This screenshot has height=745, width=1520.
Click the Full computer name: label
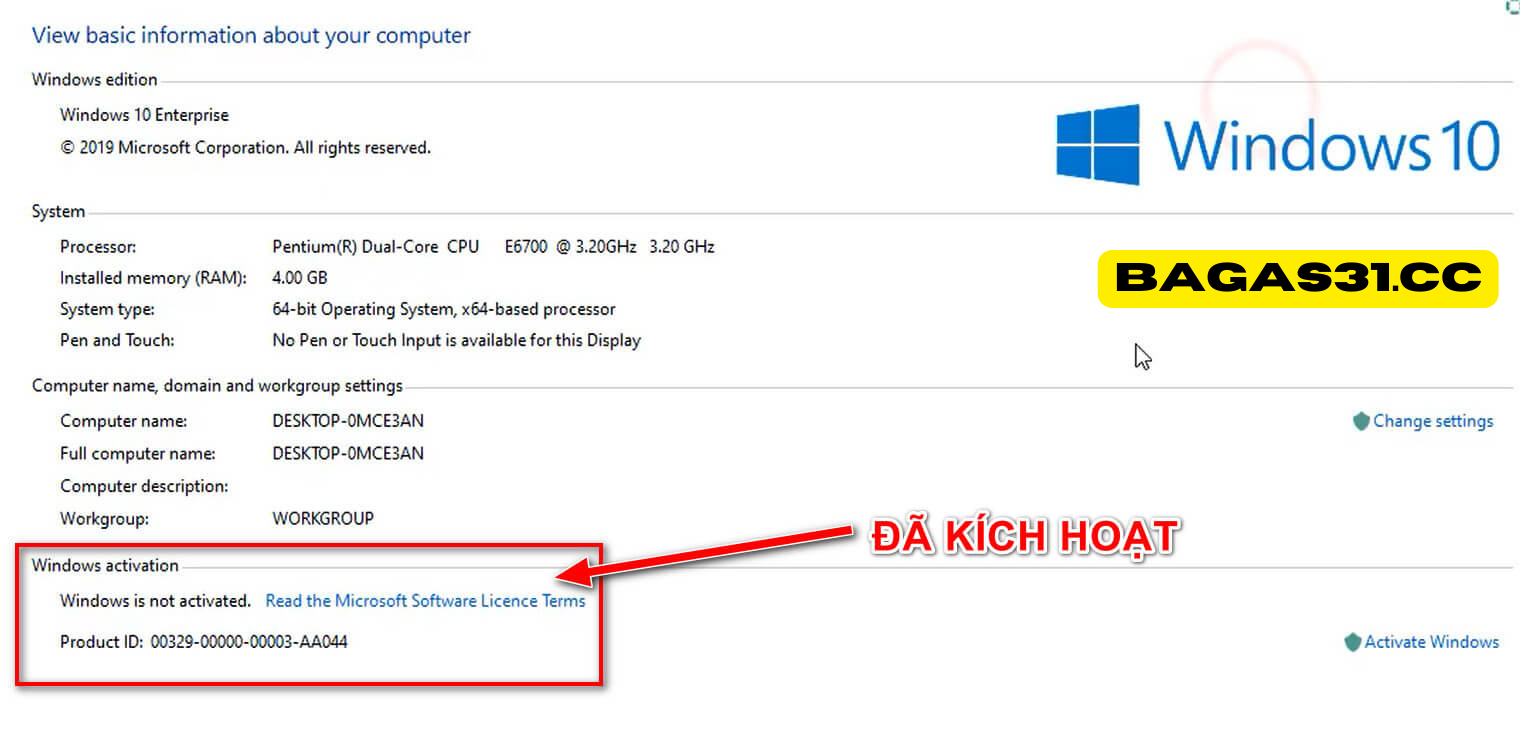pos(138,453)
